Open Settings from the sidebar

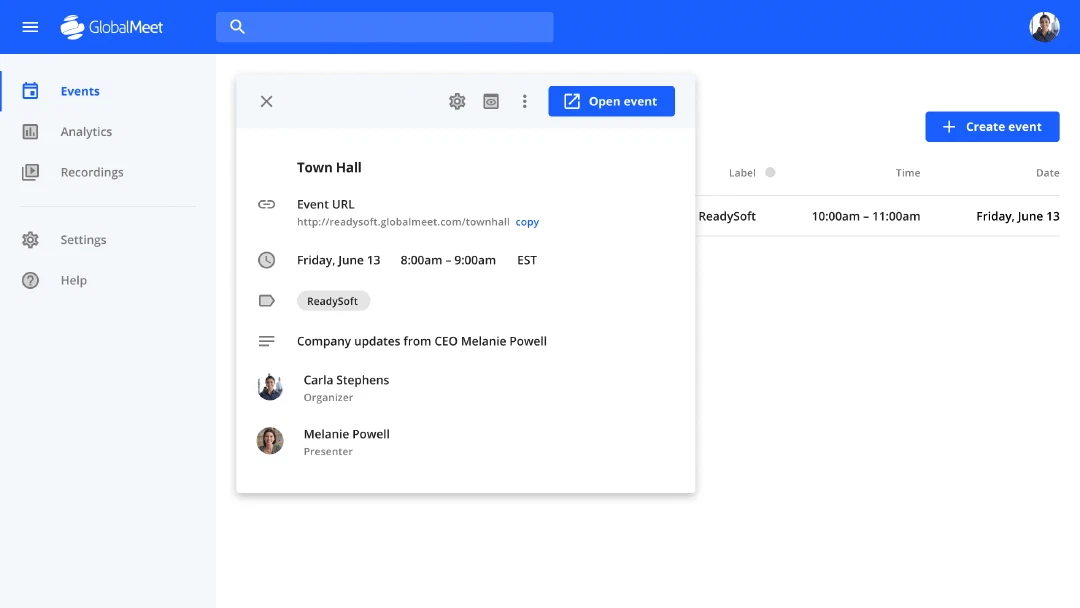tap(83, 240)
